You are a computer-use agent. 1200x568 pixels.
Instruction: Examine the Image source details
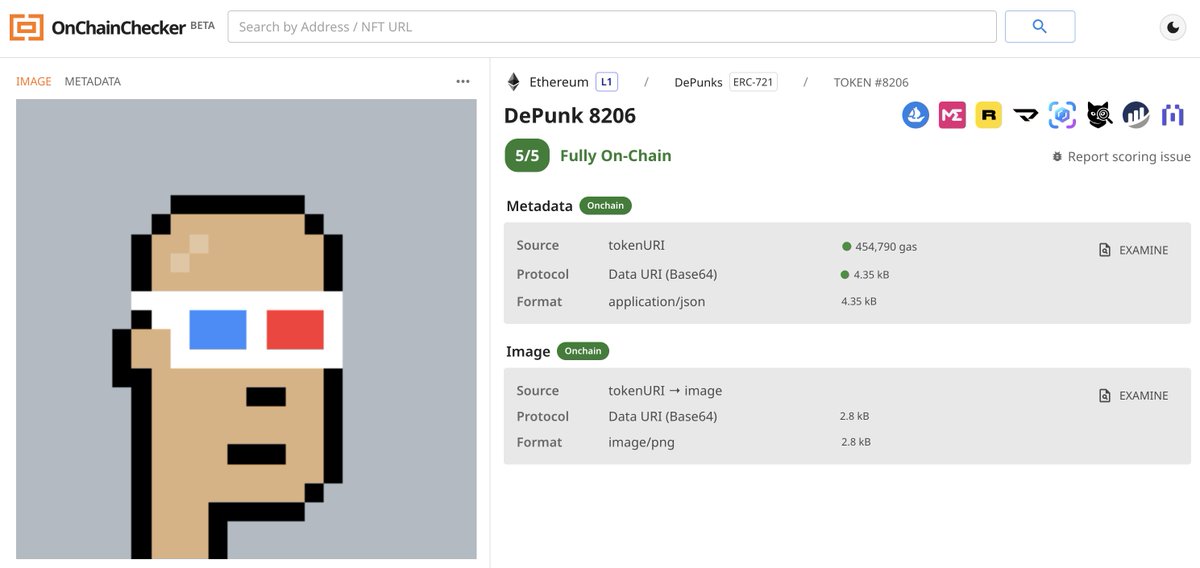click(x=1133, y=396)
